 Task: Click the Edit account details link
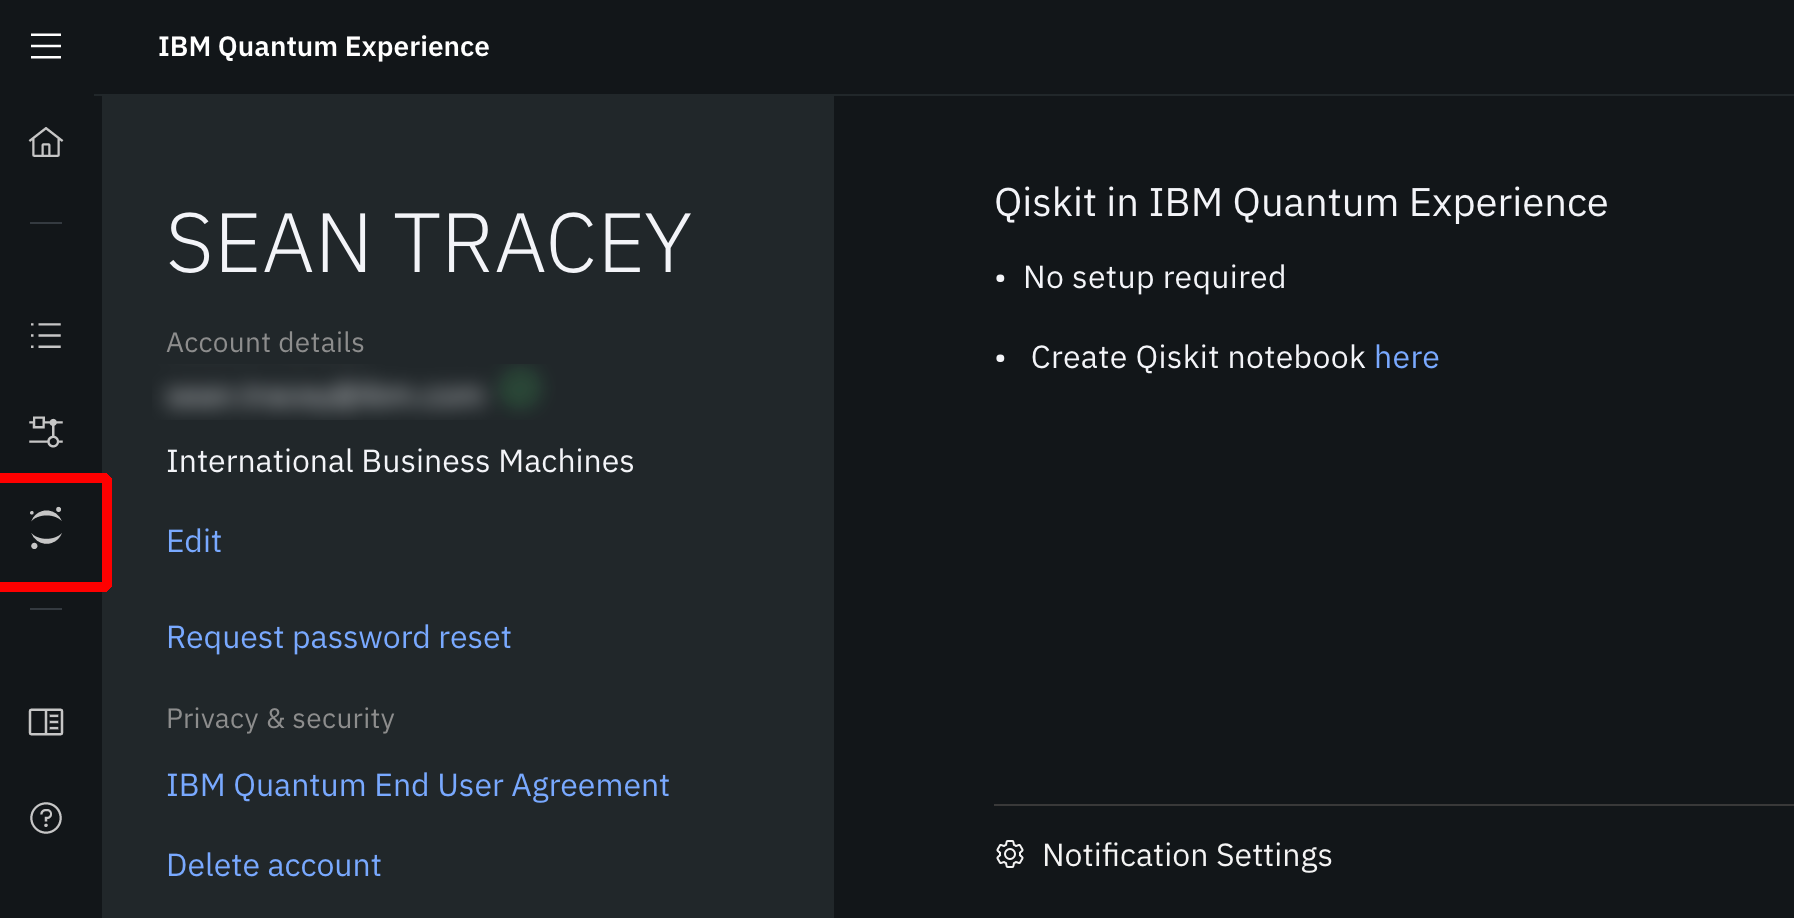[x=194, y=541]
